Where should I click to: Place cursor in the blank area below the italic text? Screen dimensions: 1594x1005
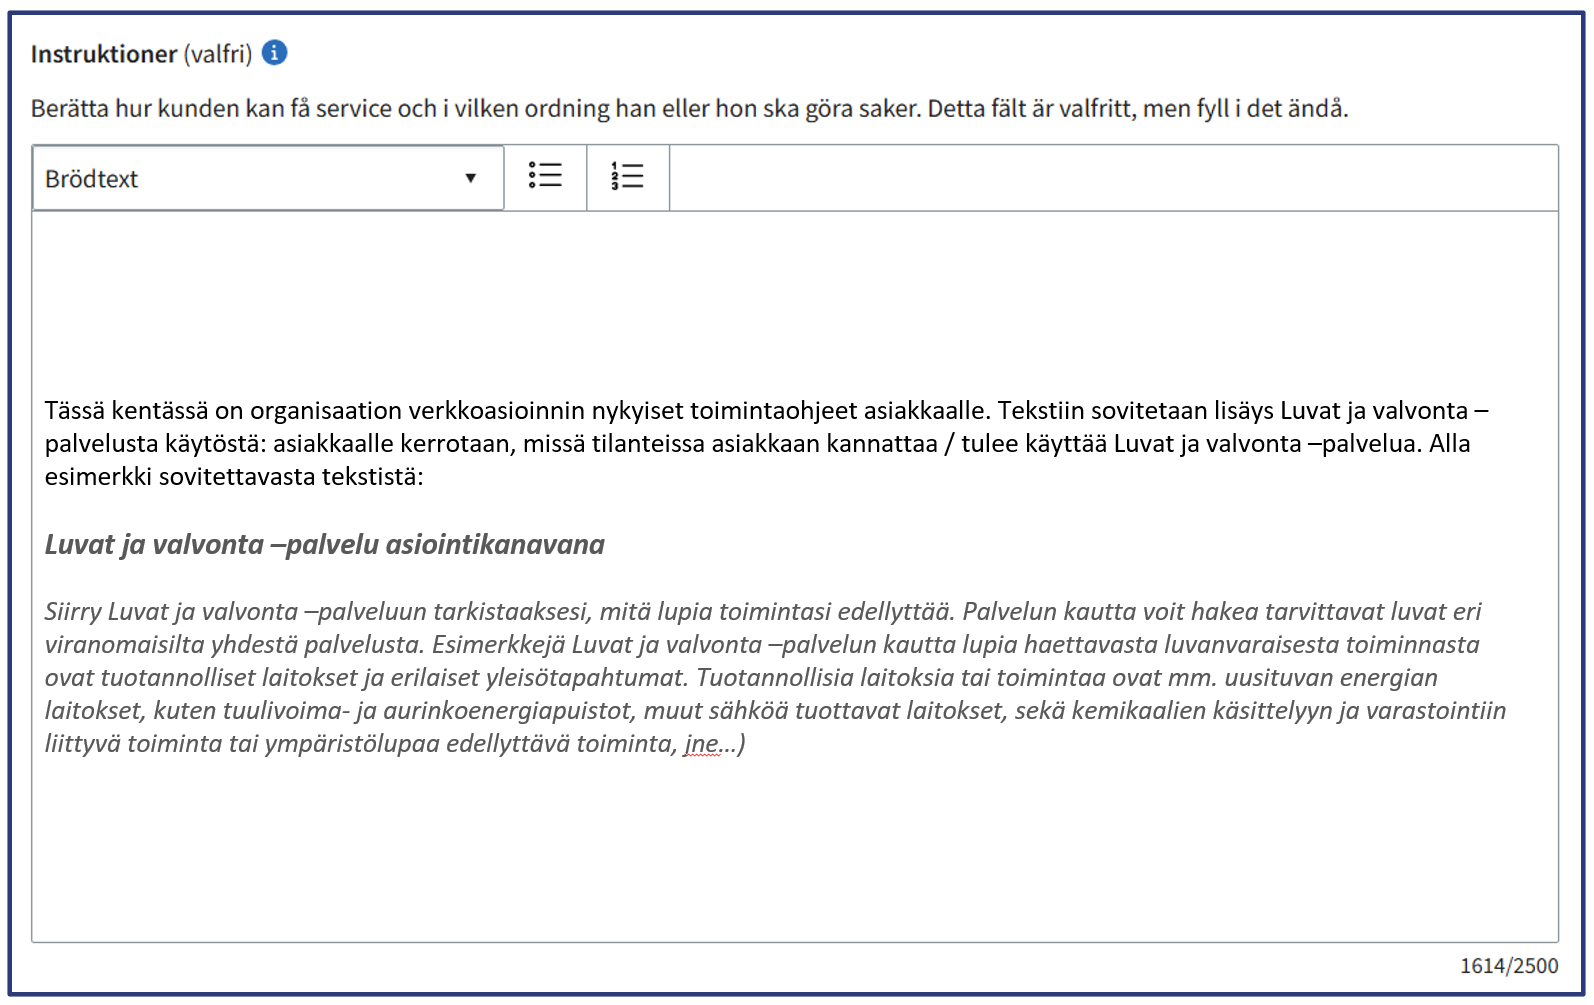point(794,850)
